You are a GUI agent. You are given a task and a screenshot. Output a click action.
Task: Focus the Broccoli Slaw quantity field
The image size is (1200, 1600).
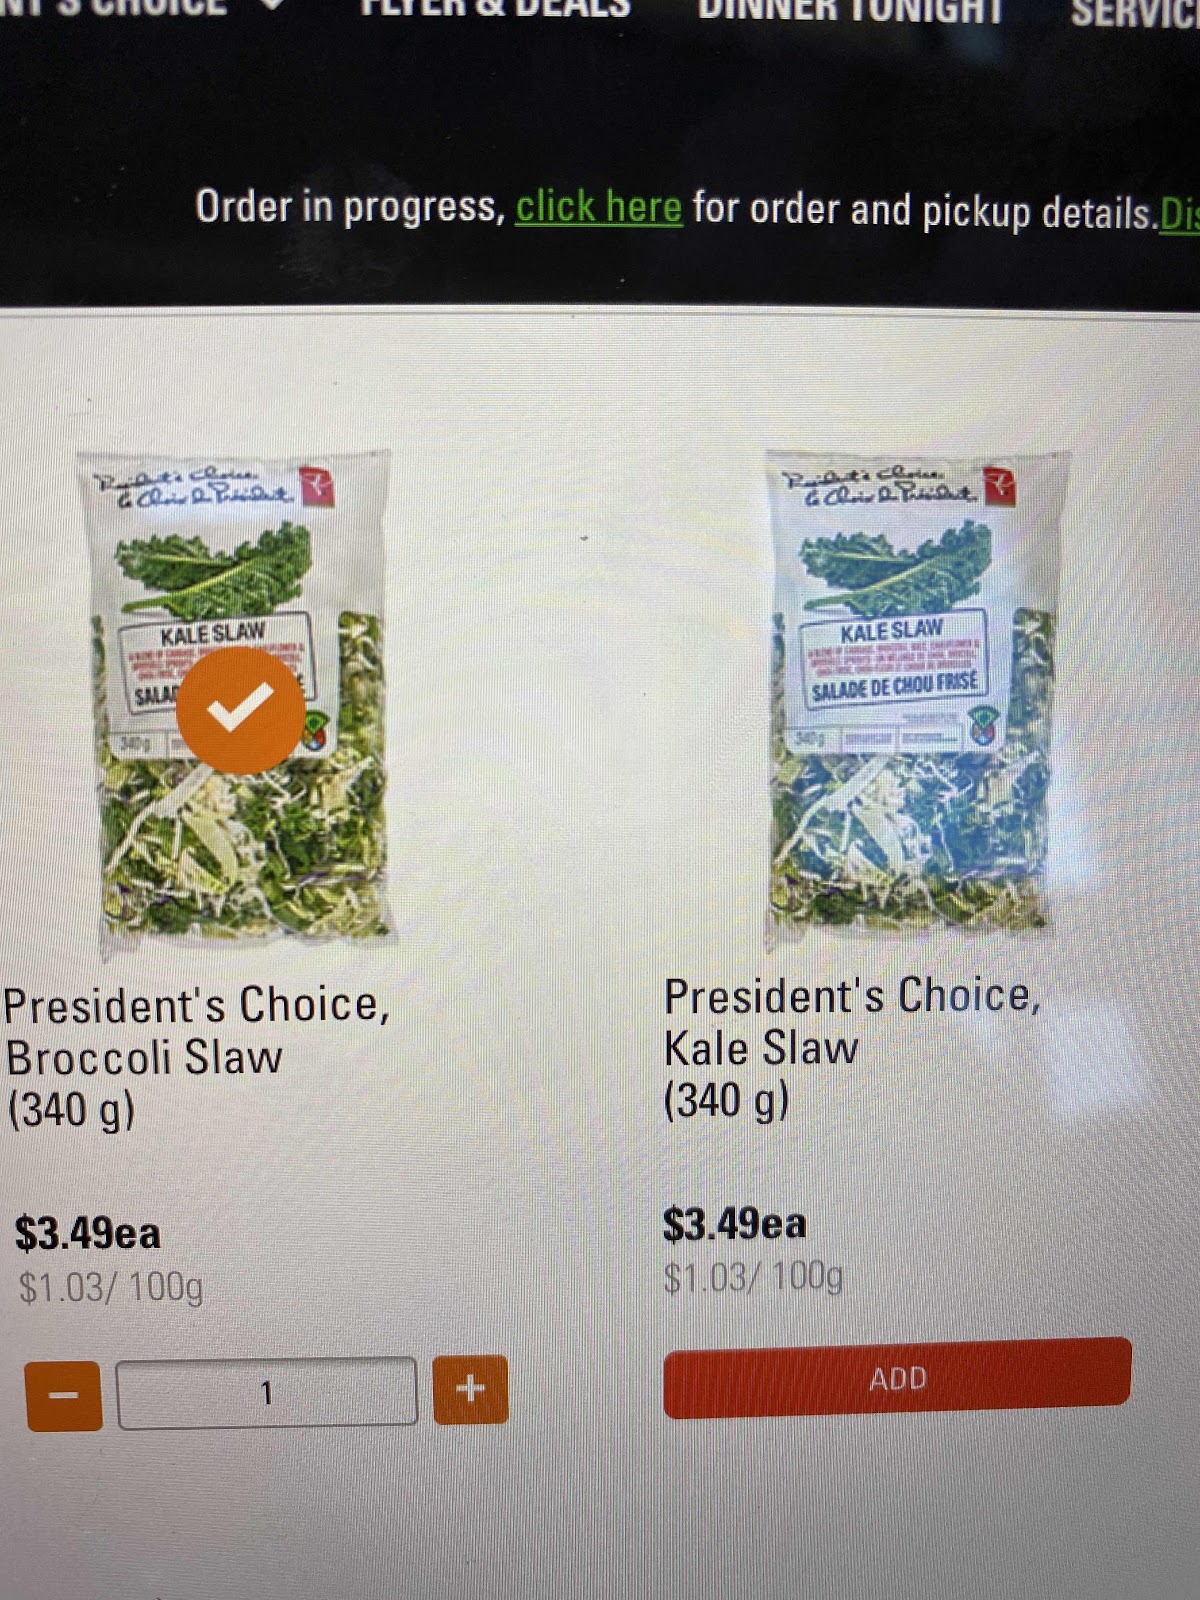coord(267,1392)
